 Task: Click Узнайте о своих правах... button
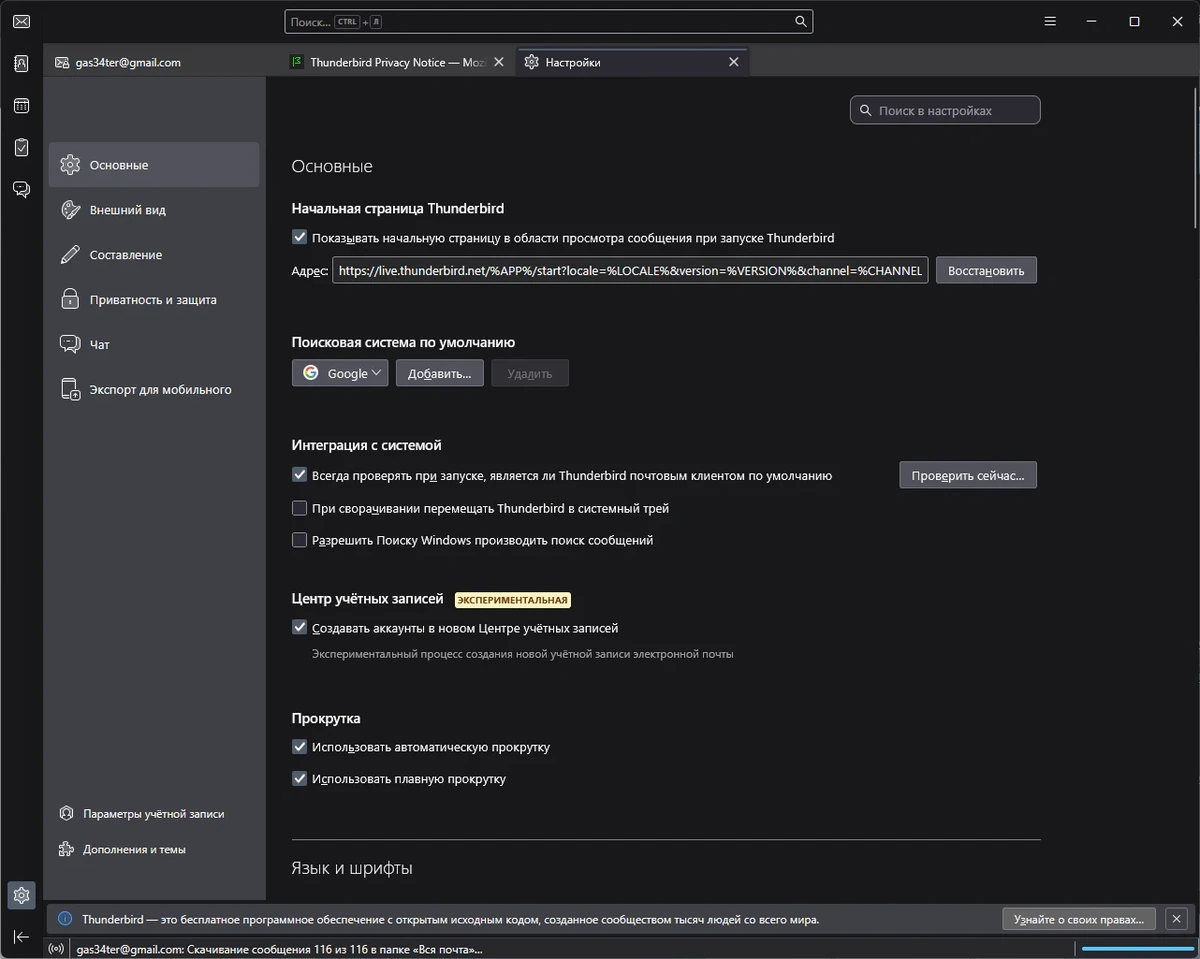click(x=1079, y=919)
